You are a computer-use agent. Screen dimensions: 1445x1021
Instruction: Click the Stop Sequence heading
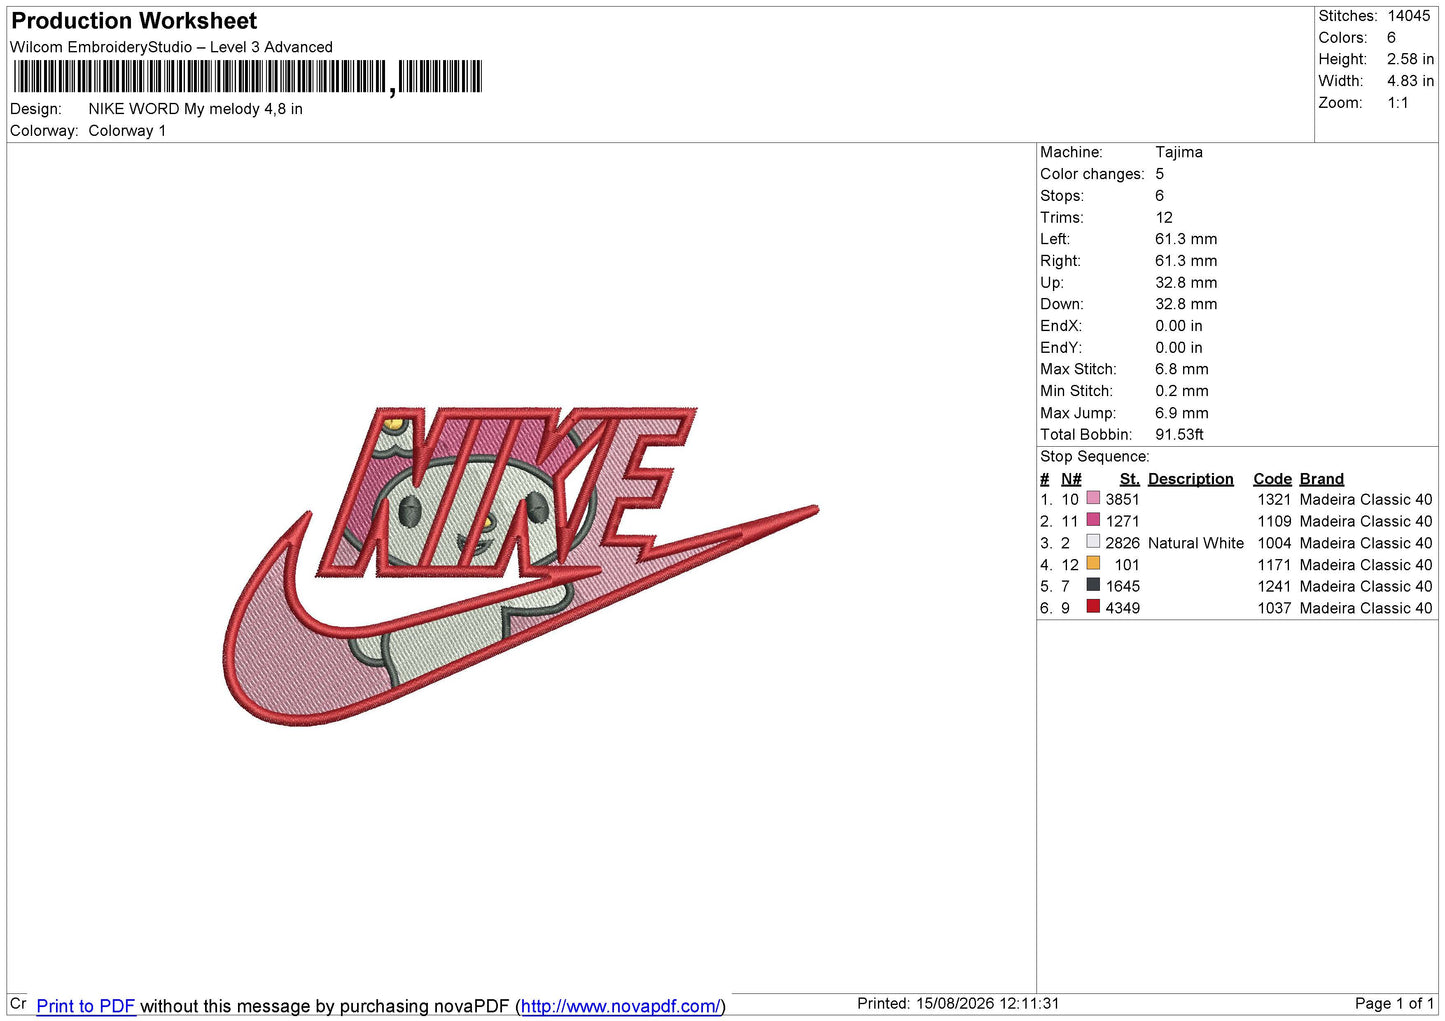(1095, 456)
